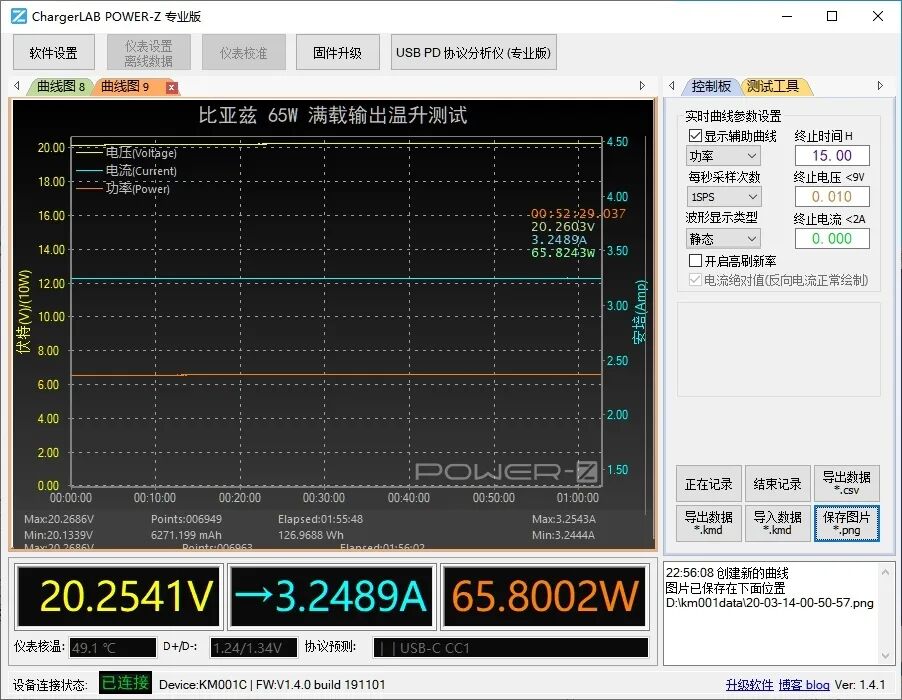
Task: Click the 终止时间 field showing 15.00
Action: coord(832,155)
